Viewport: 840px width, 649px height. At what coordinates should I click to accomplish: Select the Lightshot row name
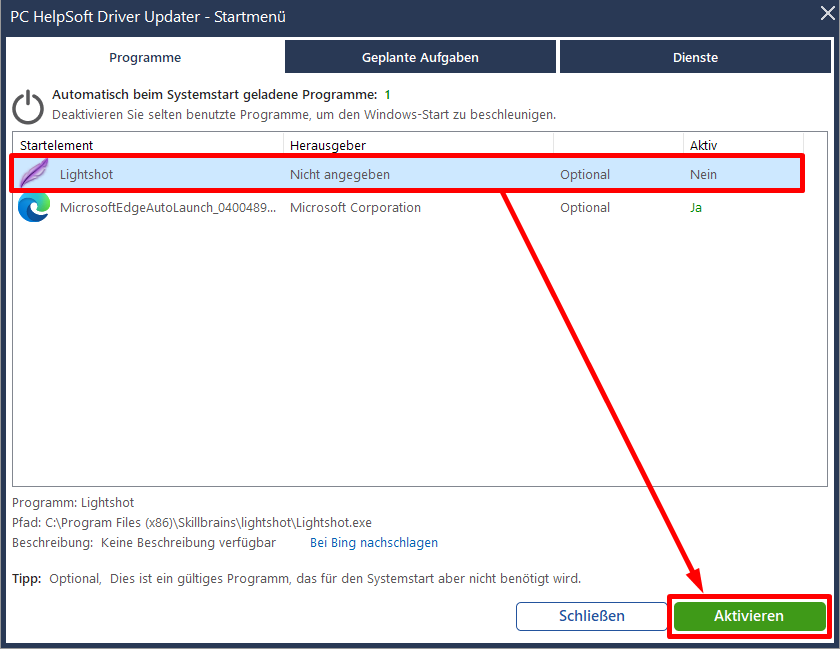tap(86, 174)
